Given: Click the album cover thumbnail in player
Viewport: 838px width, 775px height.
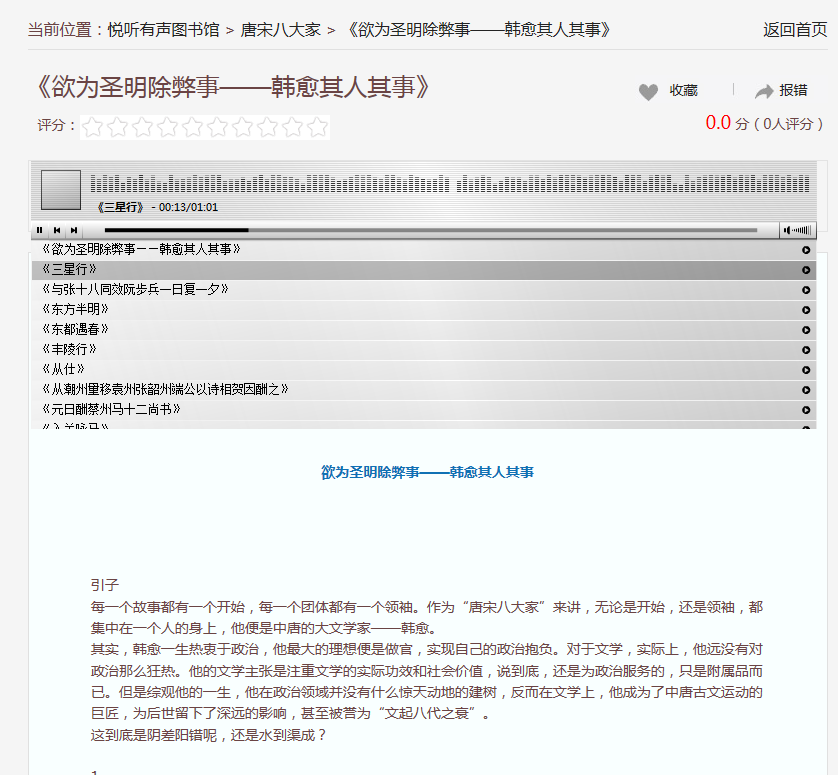Looking at the screenshot, I should (x=61, y=190).
